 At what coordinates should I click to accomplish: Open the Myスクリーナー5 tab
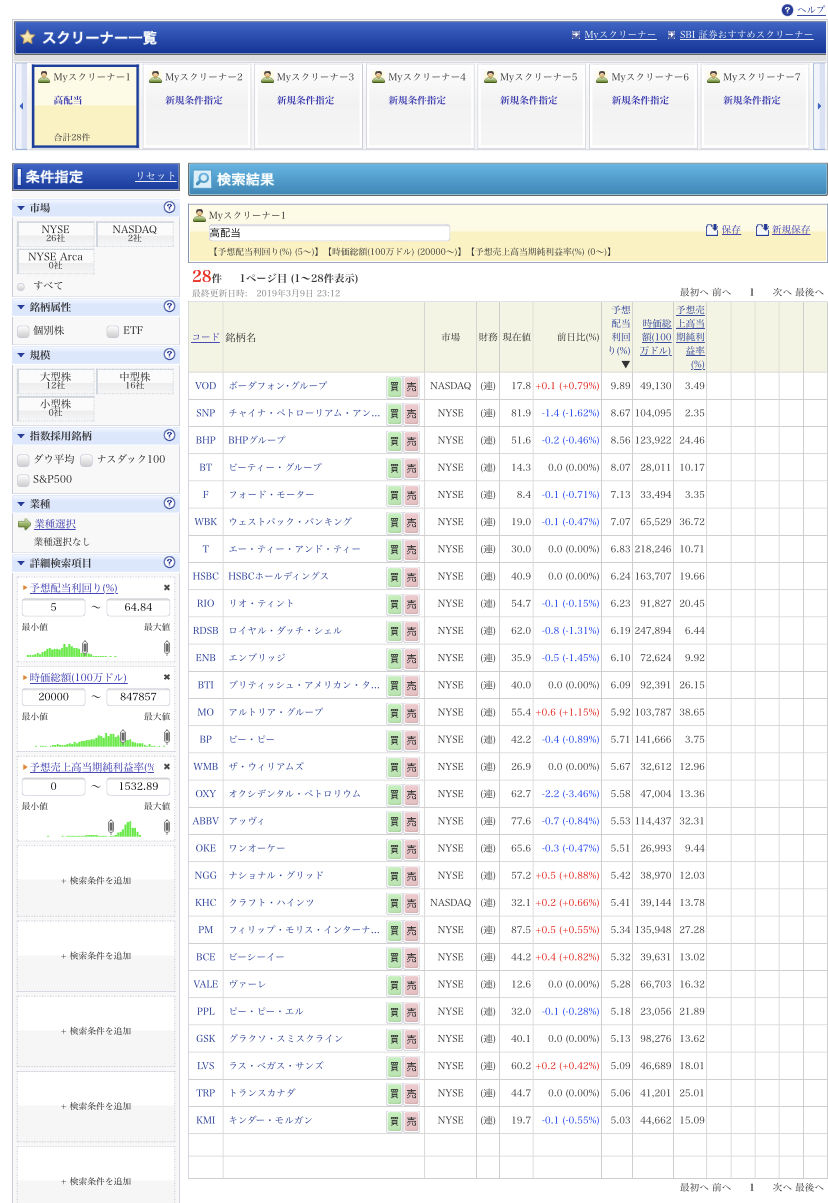pyautogui.click(x=531, y=106)
